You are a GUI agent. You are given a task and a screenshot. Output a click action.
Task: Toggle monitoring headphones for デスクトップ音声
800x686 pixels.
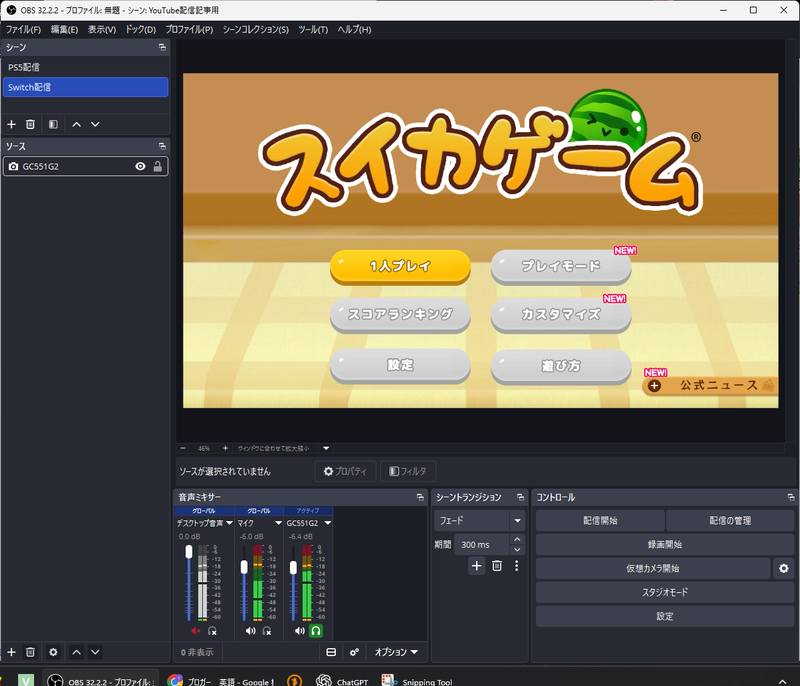pyautogui.click(x=213, y=631)
